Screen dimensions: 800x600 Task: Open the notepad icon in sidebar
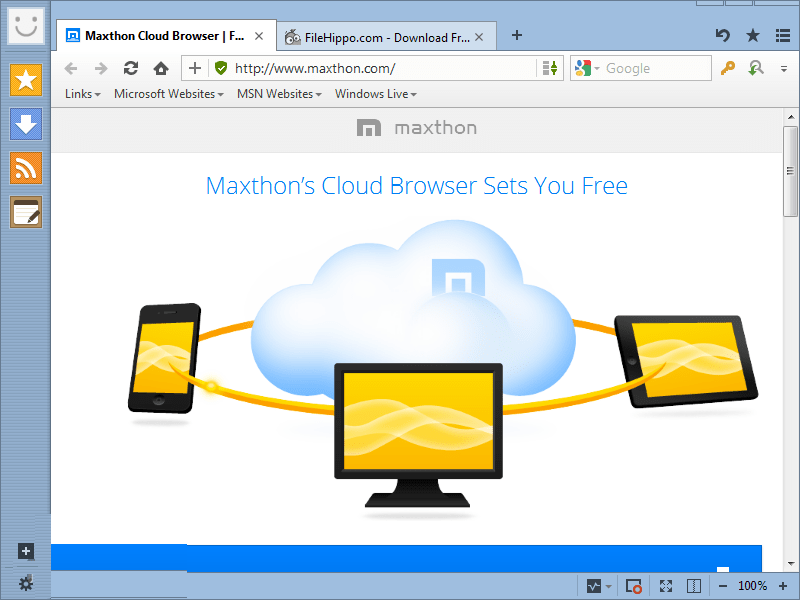(26, 212)
